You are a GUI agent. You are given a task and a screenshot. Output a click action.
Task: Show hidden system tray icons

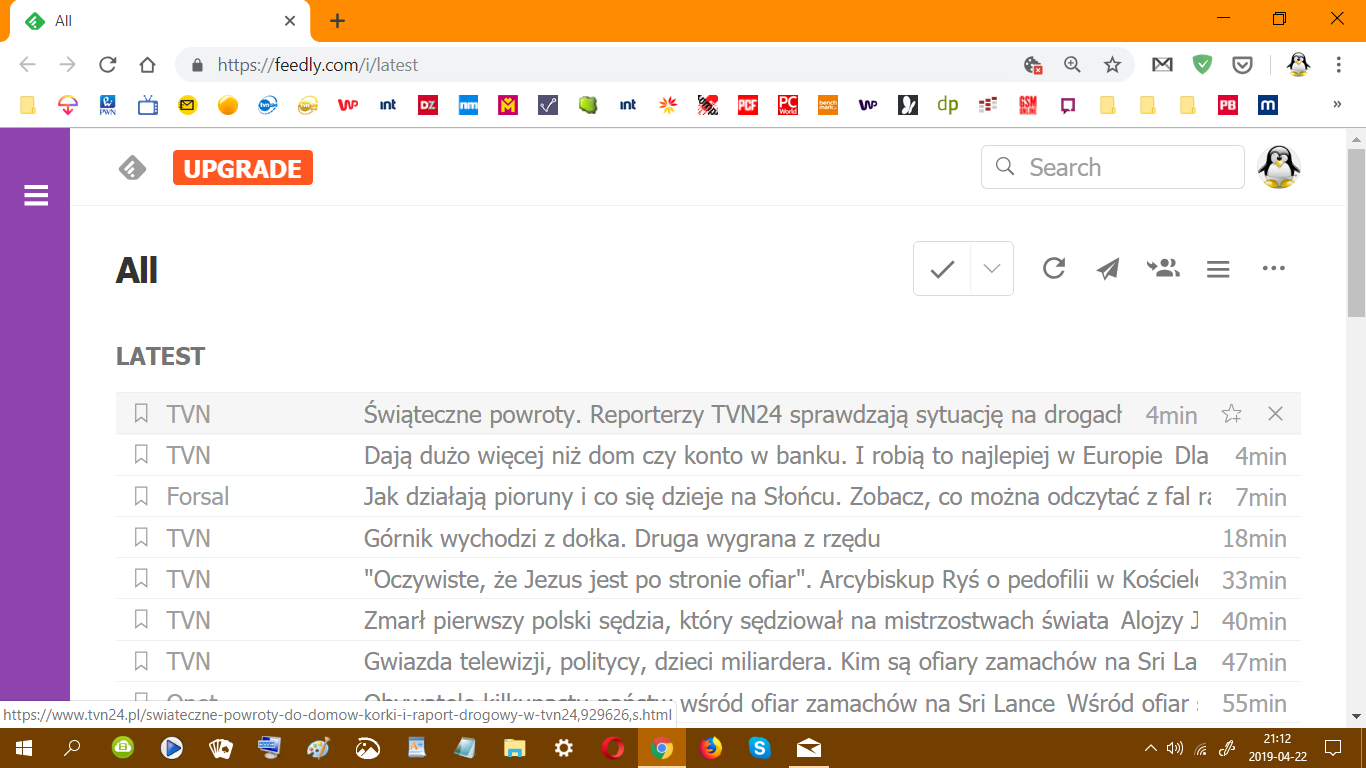pos(1150,748)
